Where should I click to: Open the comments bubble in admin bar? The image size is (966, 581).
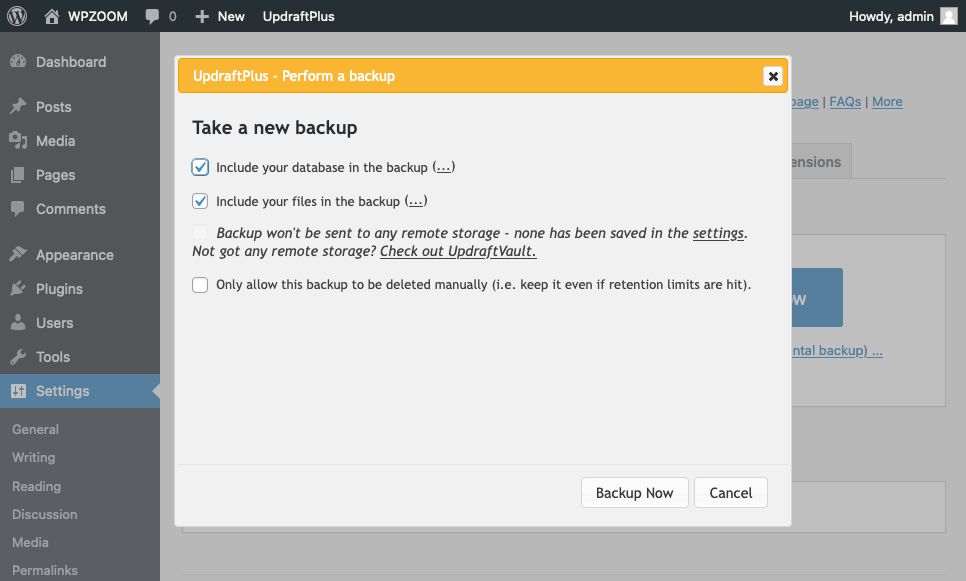click(152, 17)
